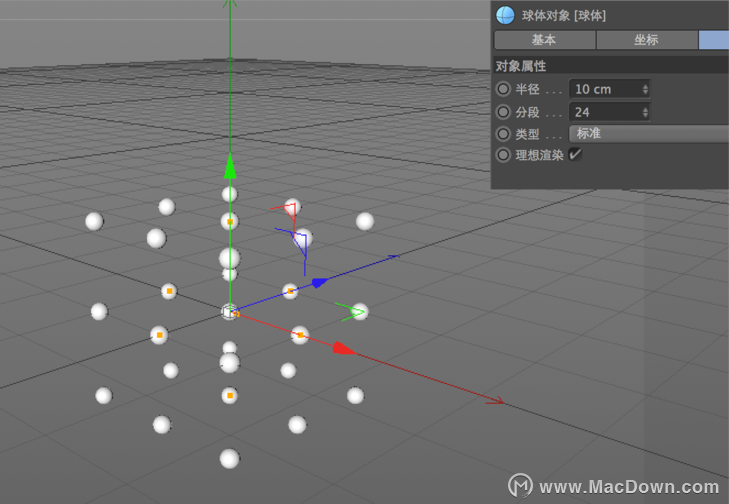Image resolution: width=729 pixels, height=504 pixels.
Task: Click the red X-axis arrow handle
Action: tap(345, 348)
